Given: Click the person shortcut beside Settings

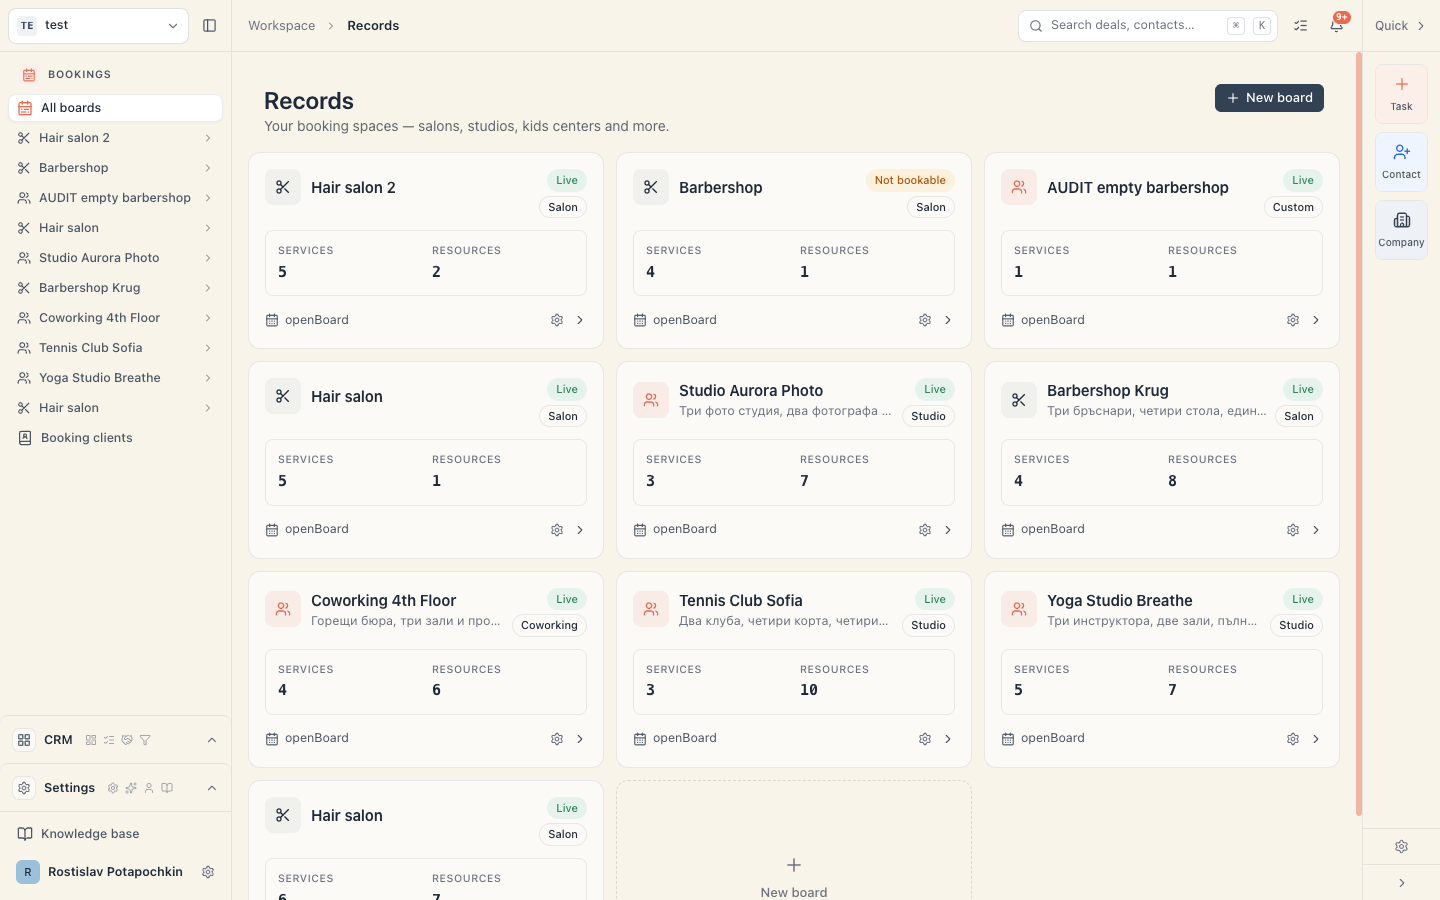Looking at the screenshot, I should click(149, 788).
